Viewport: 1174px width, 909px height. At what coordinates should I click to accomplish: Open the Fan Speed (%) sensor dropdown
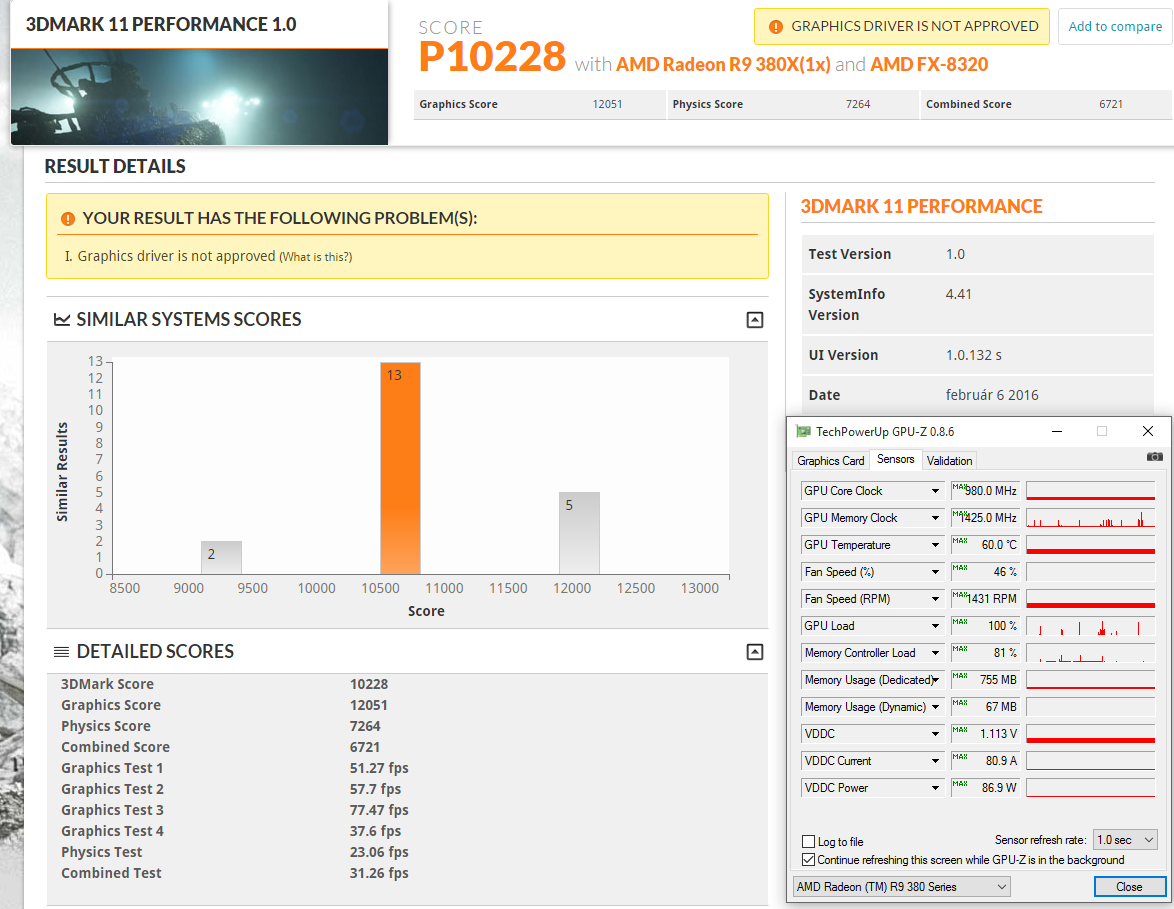[x=935, y=572]
